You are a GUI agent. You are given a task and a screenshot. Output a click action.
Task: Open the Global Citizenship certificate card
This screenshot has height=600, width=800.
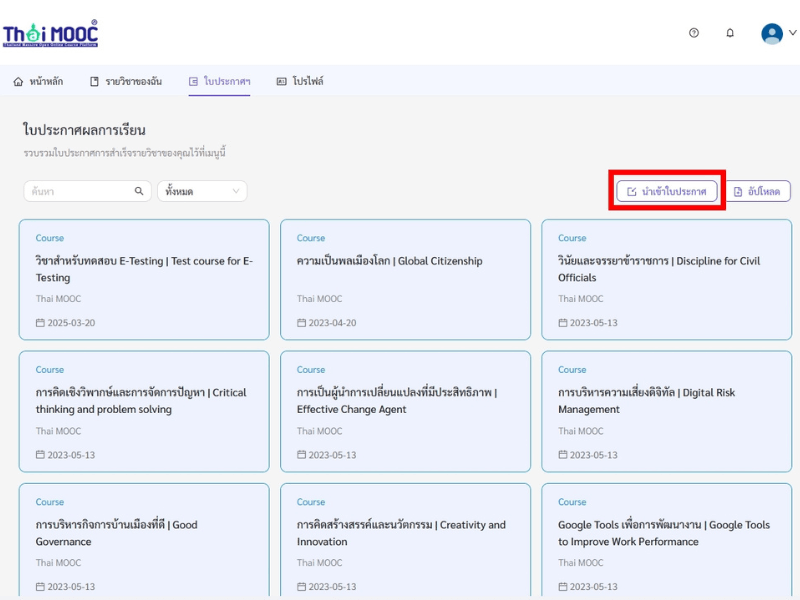coord(405,280)
